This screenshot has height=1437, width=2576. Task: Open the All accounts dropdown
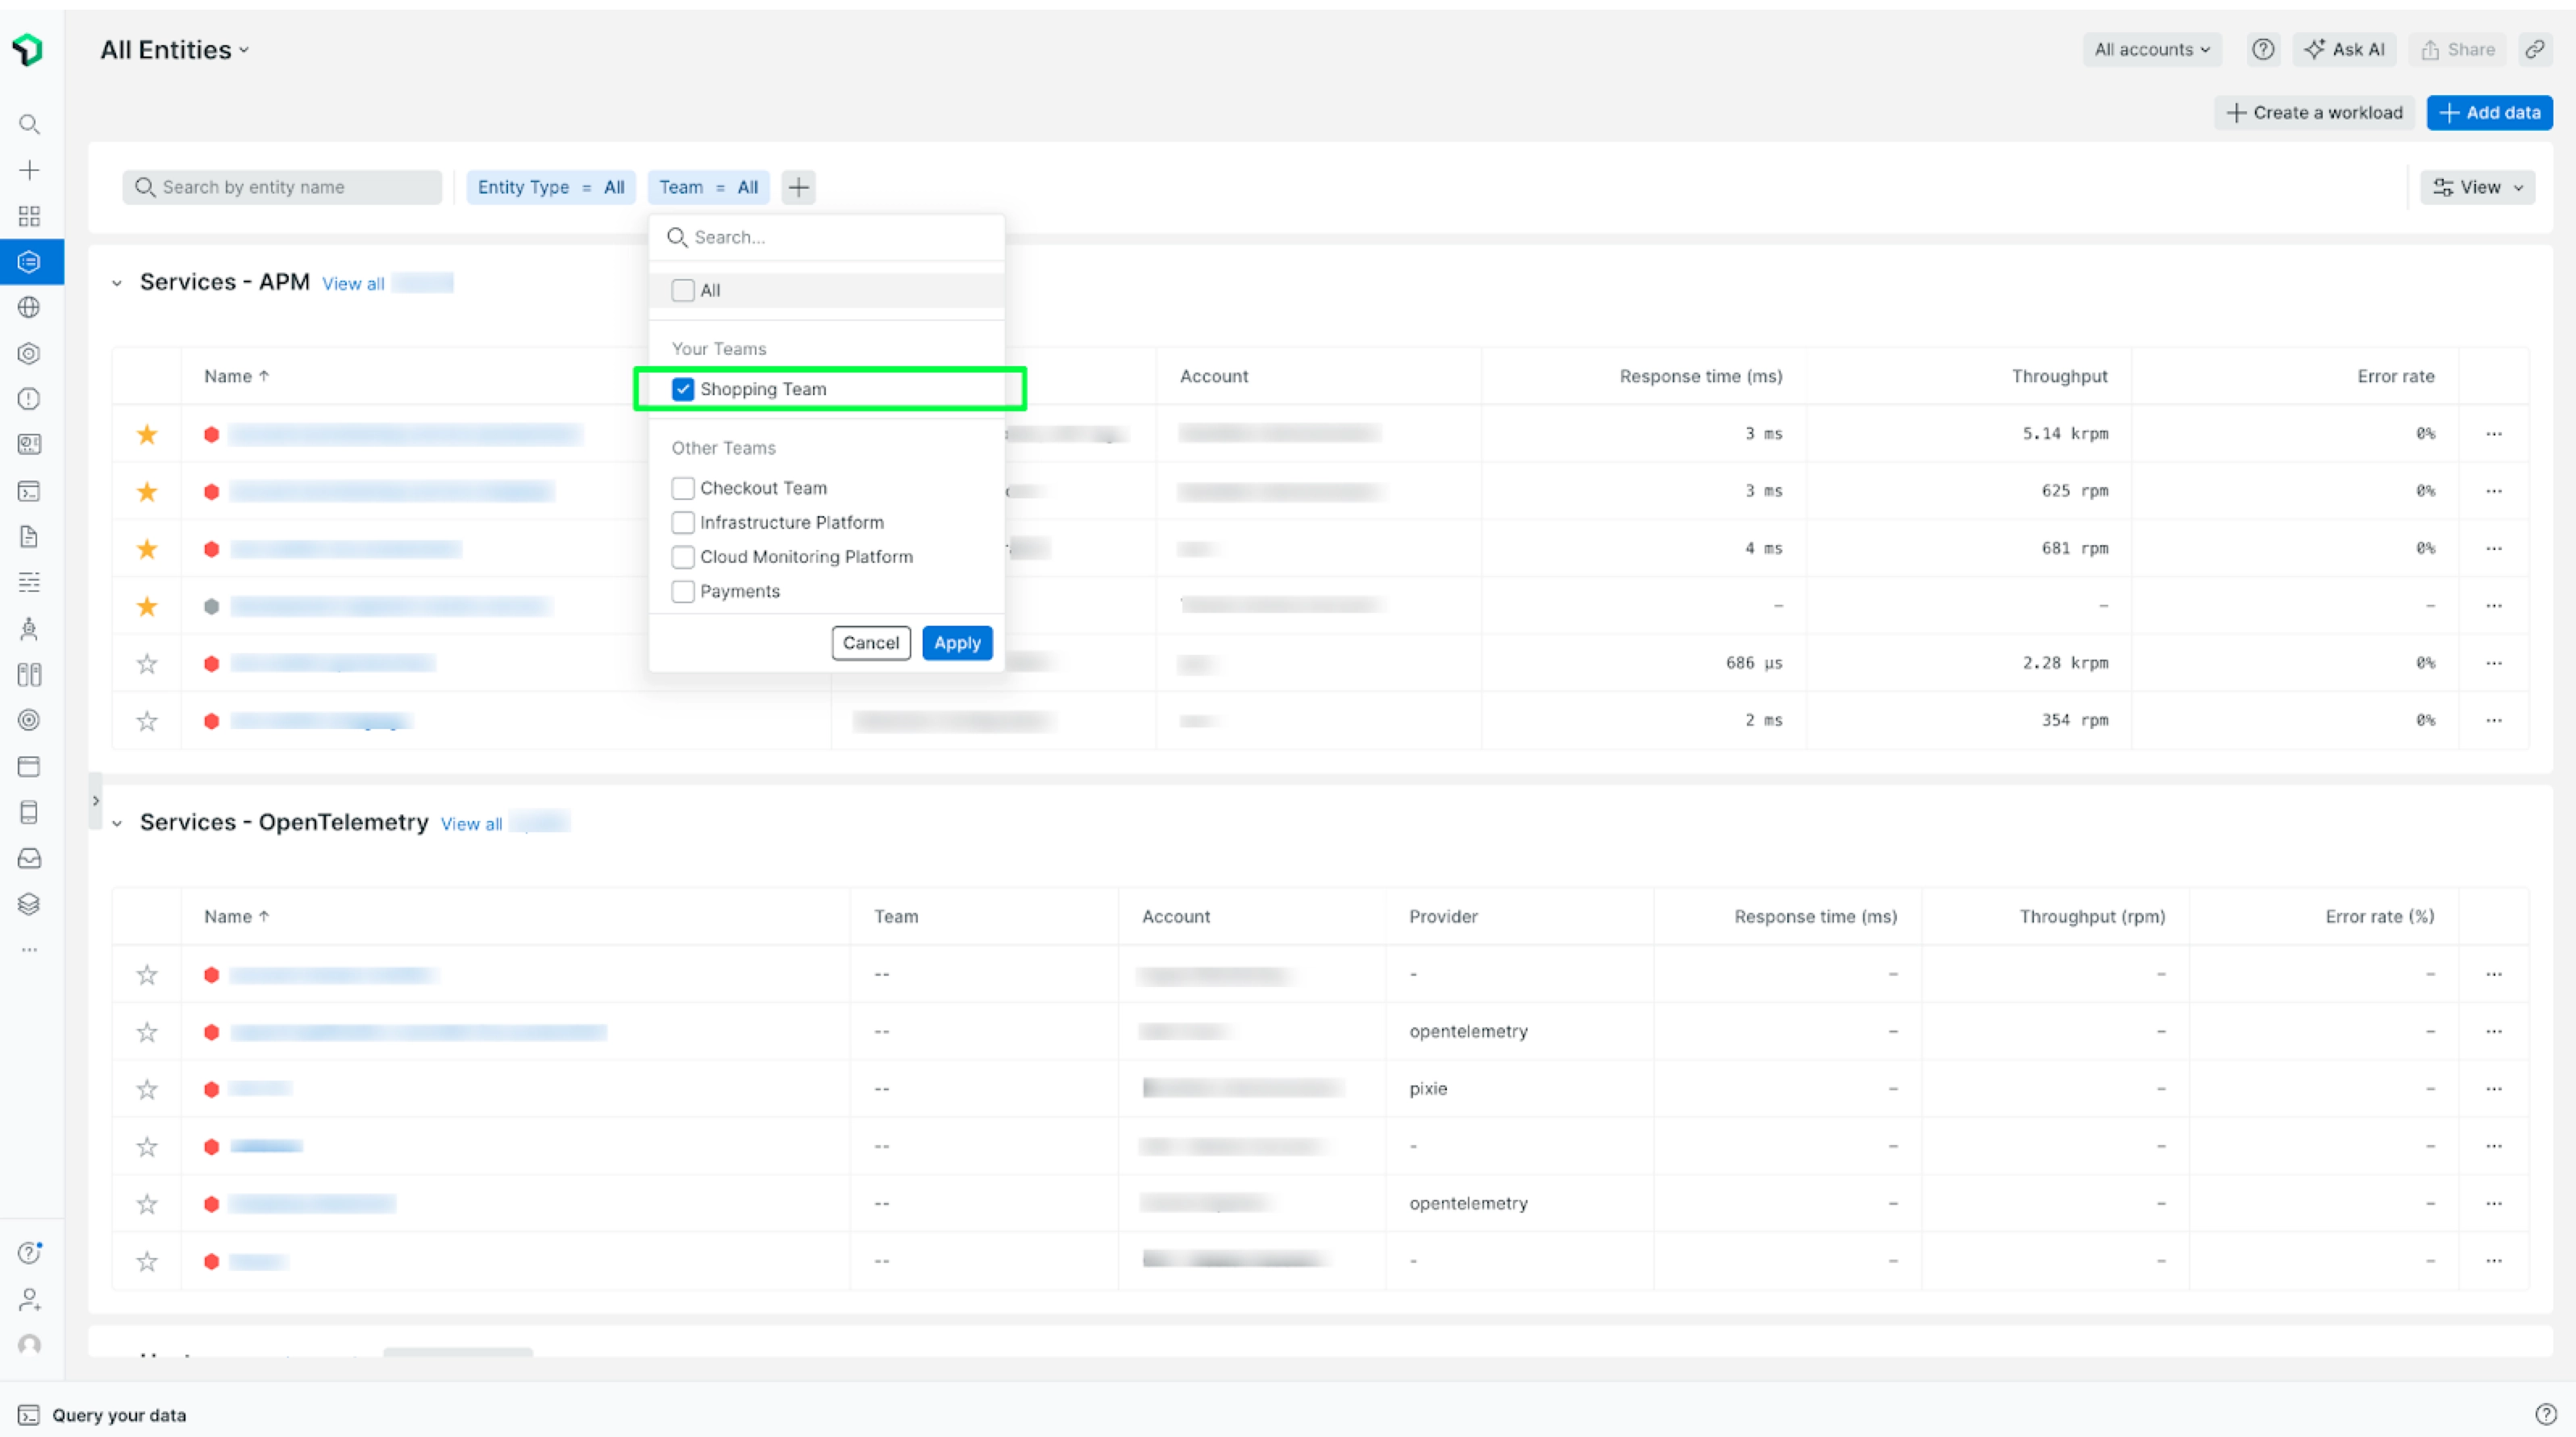[2151, 49]
